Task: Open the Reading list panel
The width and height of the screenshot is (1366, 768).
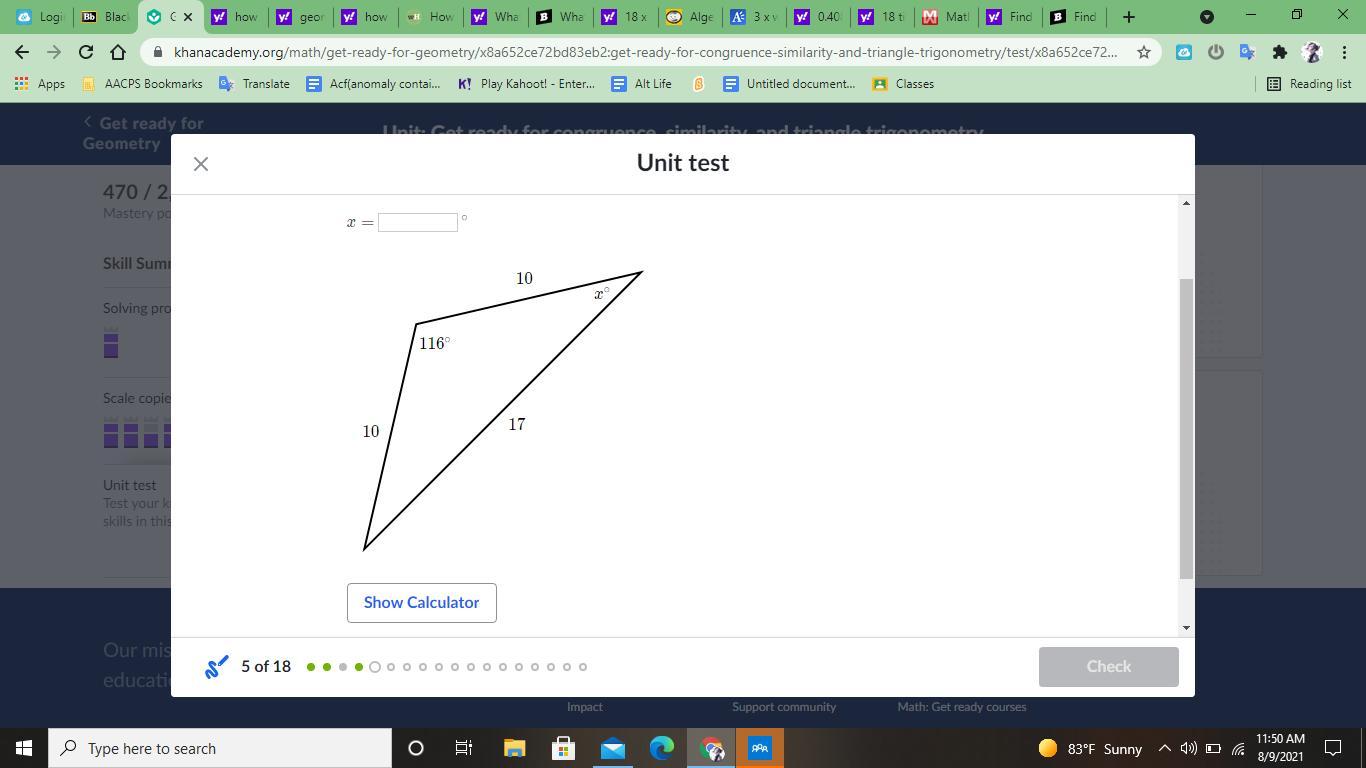Action: pyautogui.click(x=1309, y=84)
